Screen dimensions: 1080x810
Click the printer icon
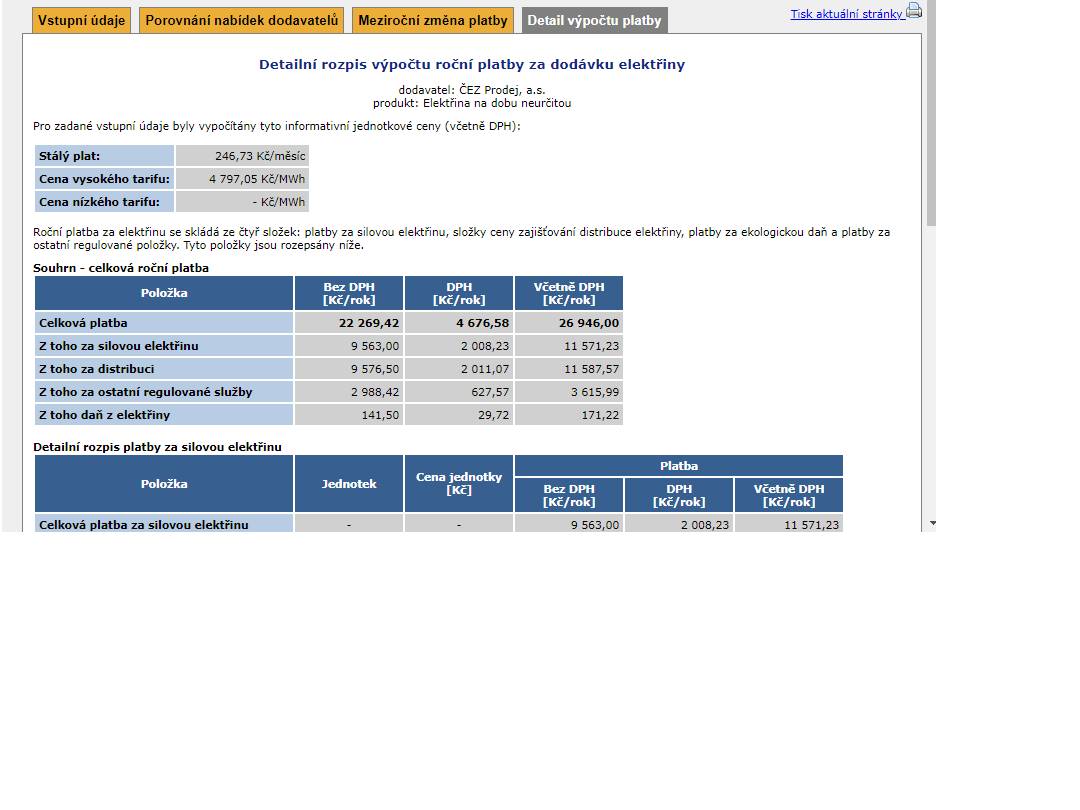914,10
